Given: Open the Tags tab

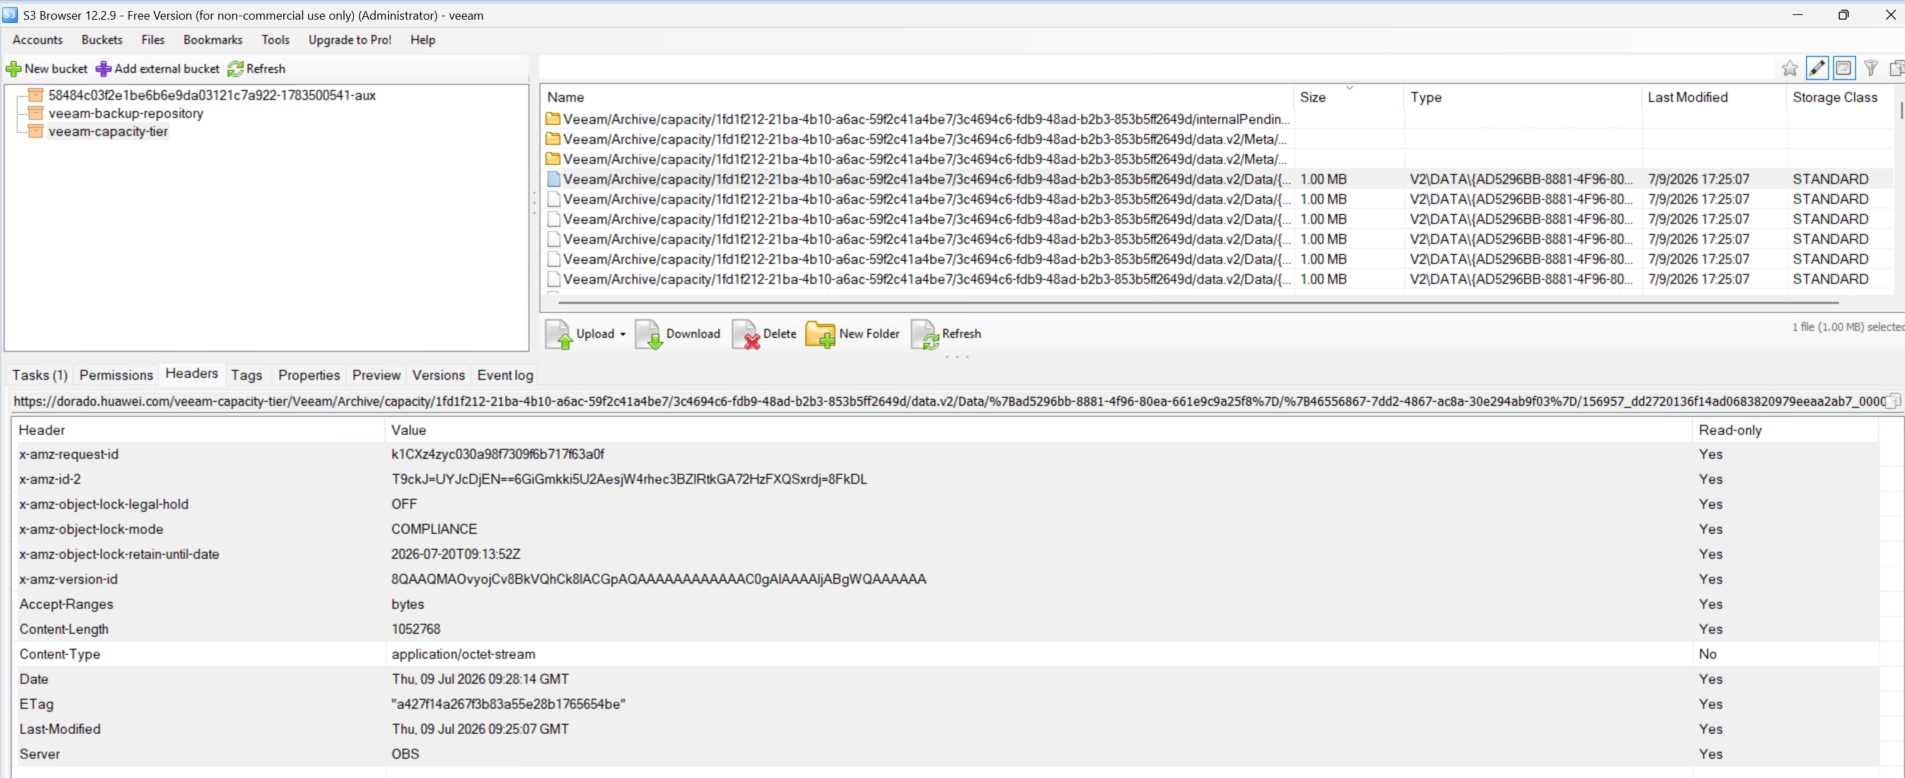Looking at the screenshot, I should [247, 375].
